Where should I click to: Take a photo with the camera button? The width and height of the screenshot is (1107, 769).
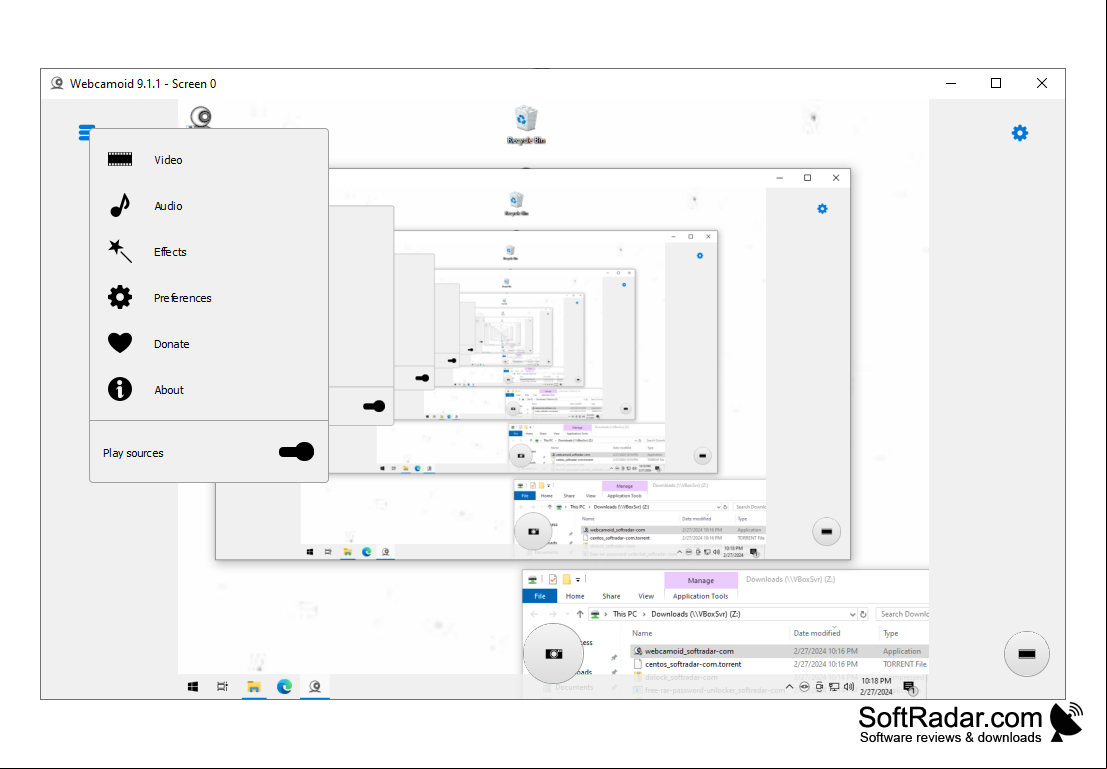coord(554,653)
